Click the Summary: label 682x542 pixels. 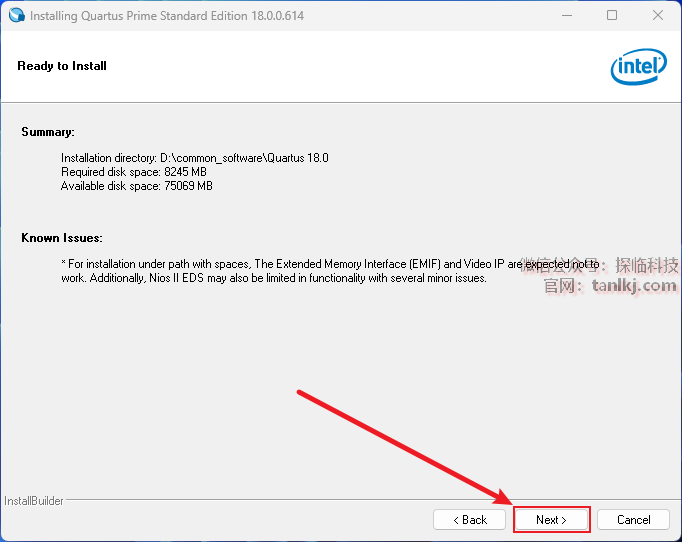coord(48,132)
